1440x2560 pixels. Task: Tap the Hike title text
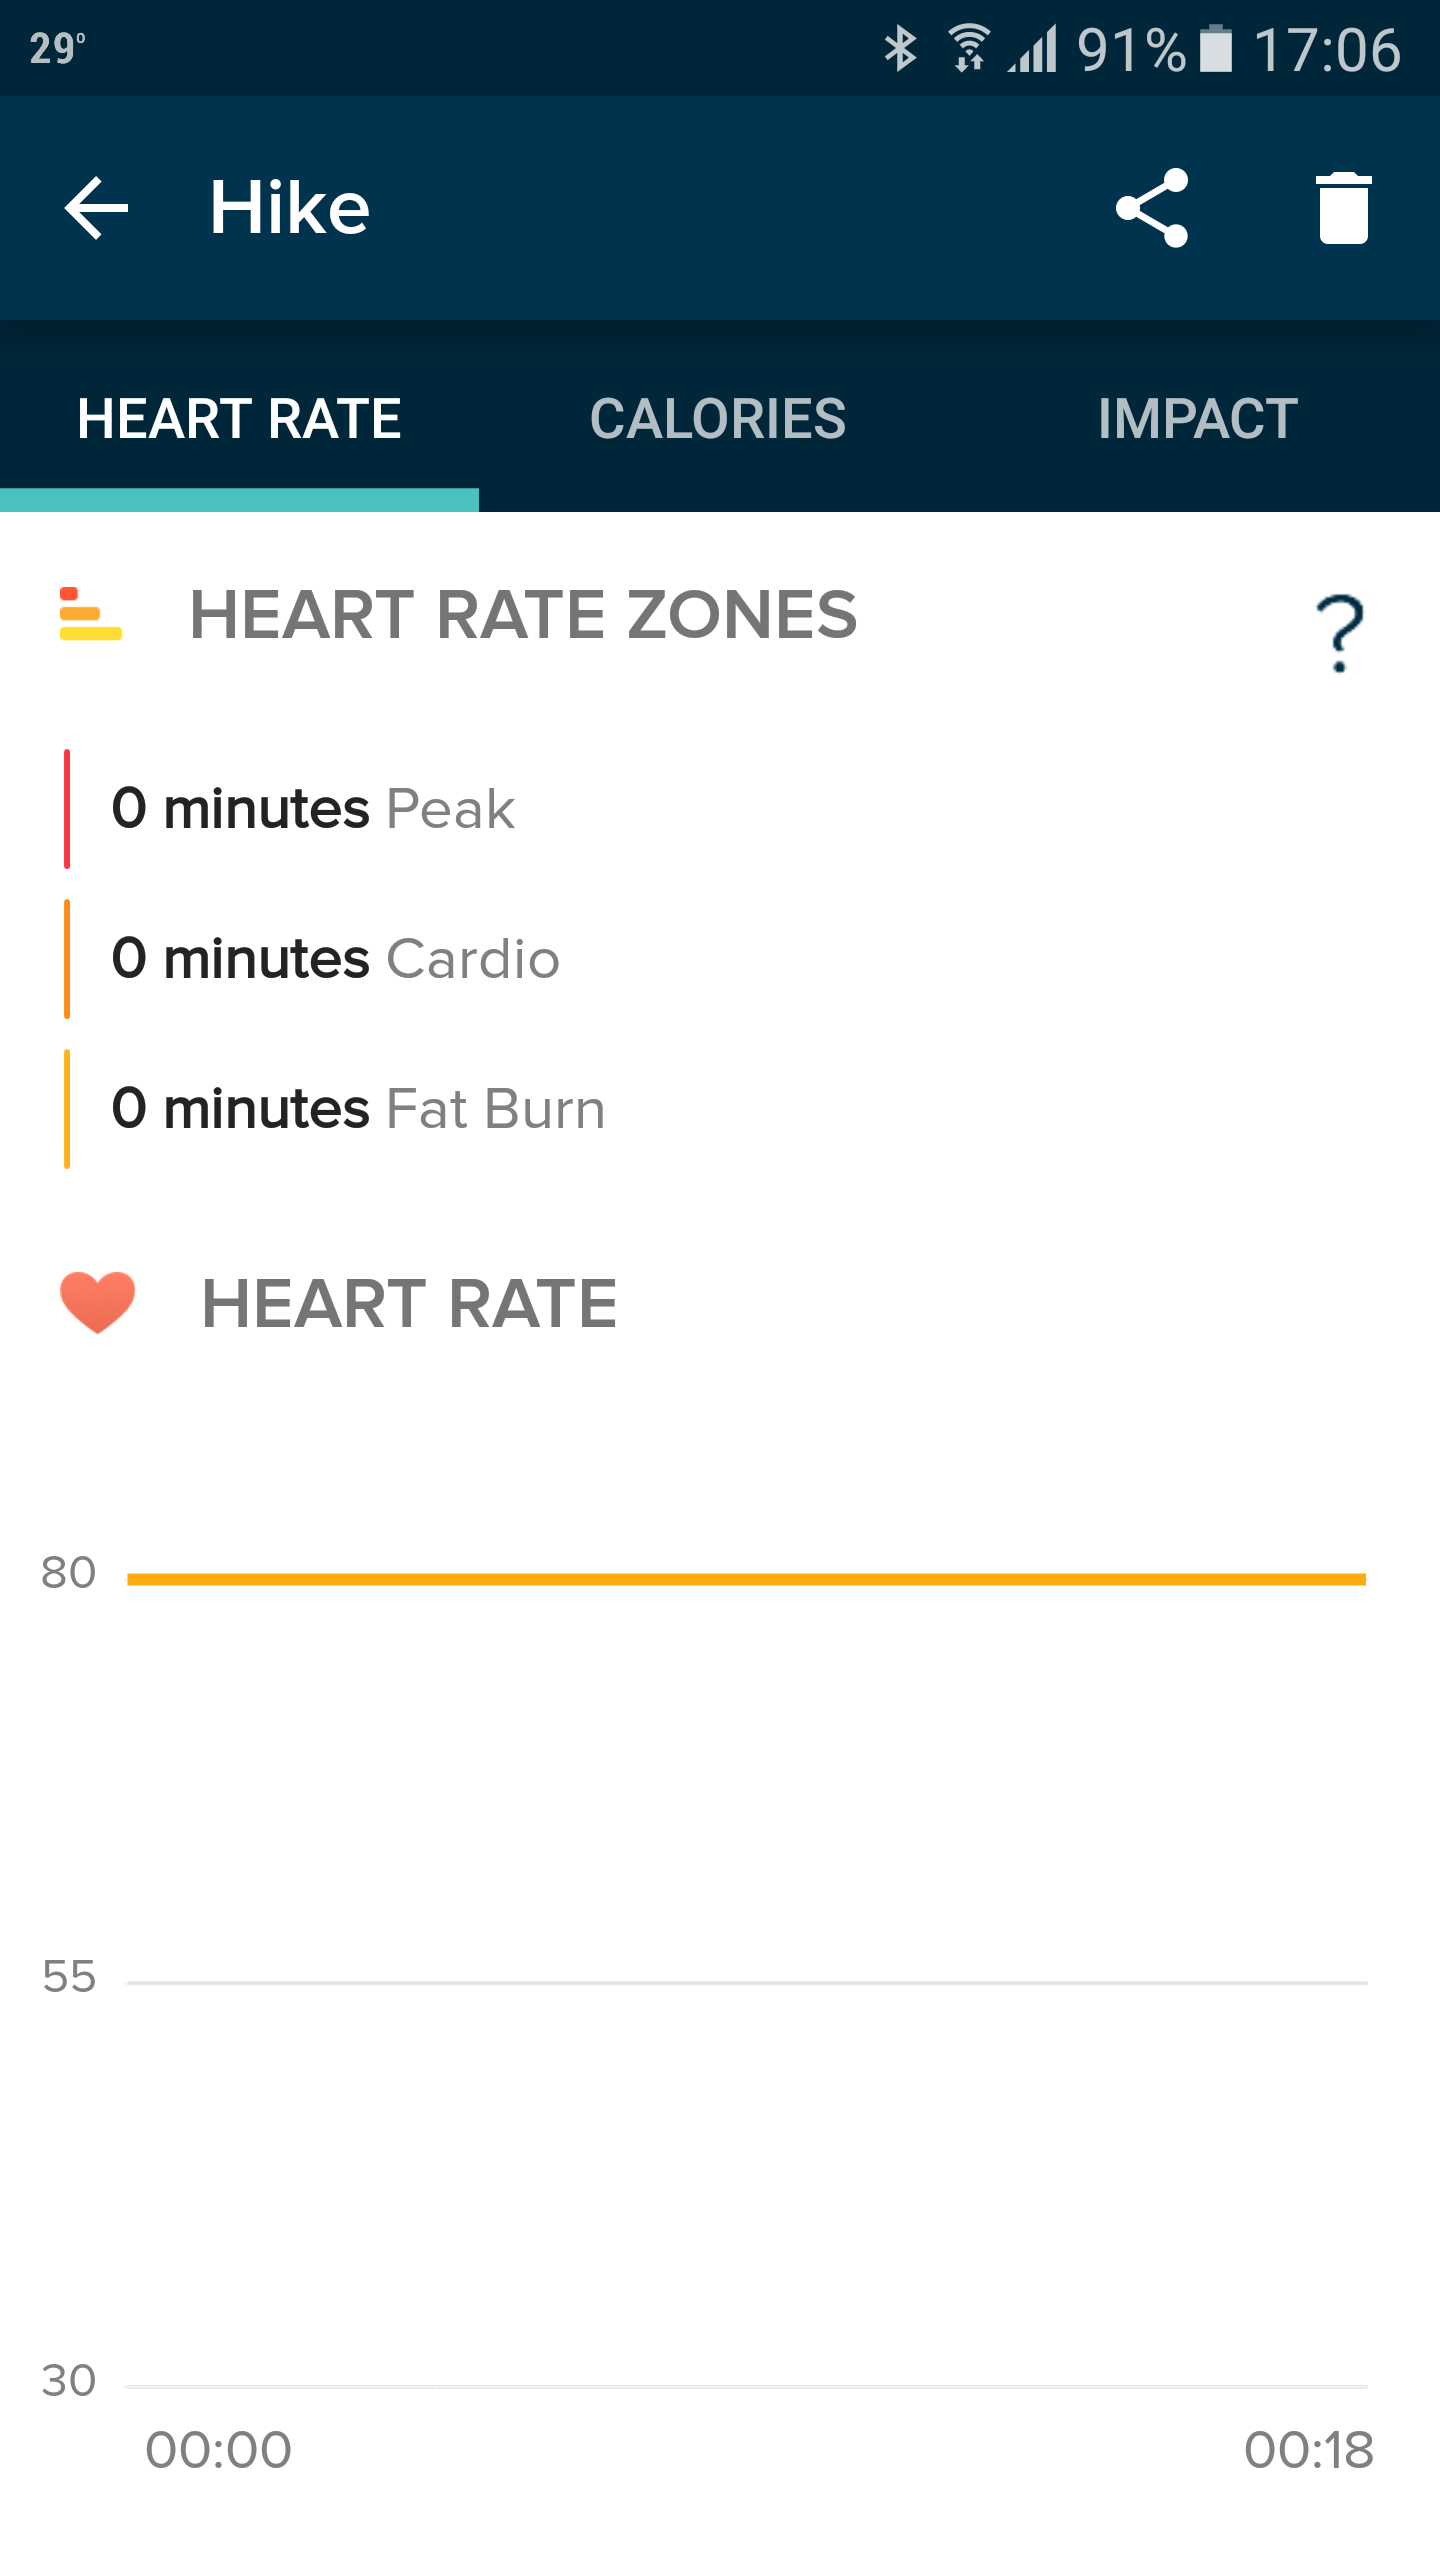click(290, 208)
